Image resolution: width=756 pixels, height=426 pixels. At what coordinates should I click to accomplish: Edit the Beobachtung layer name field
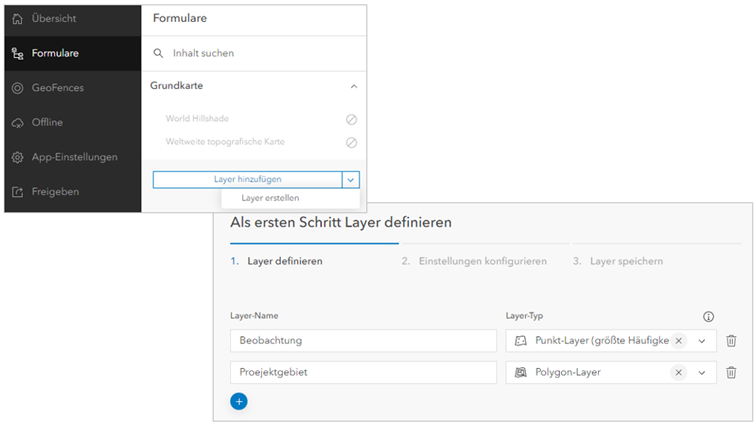[x=363, y=341]
